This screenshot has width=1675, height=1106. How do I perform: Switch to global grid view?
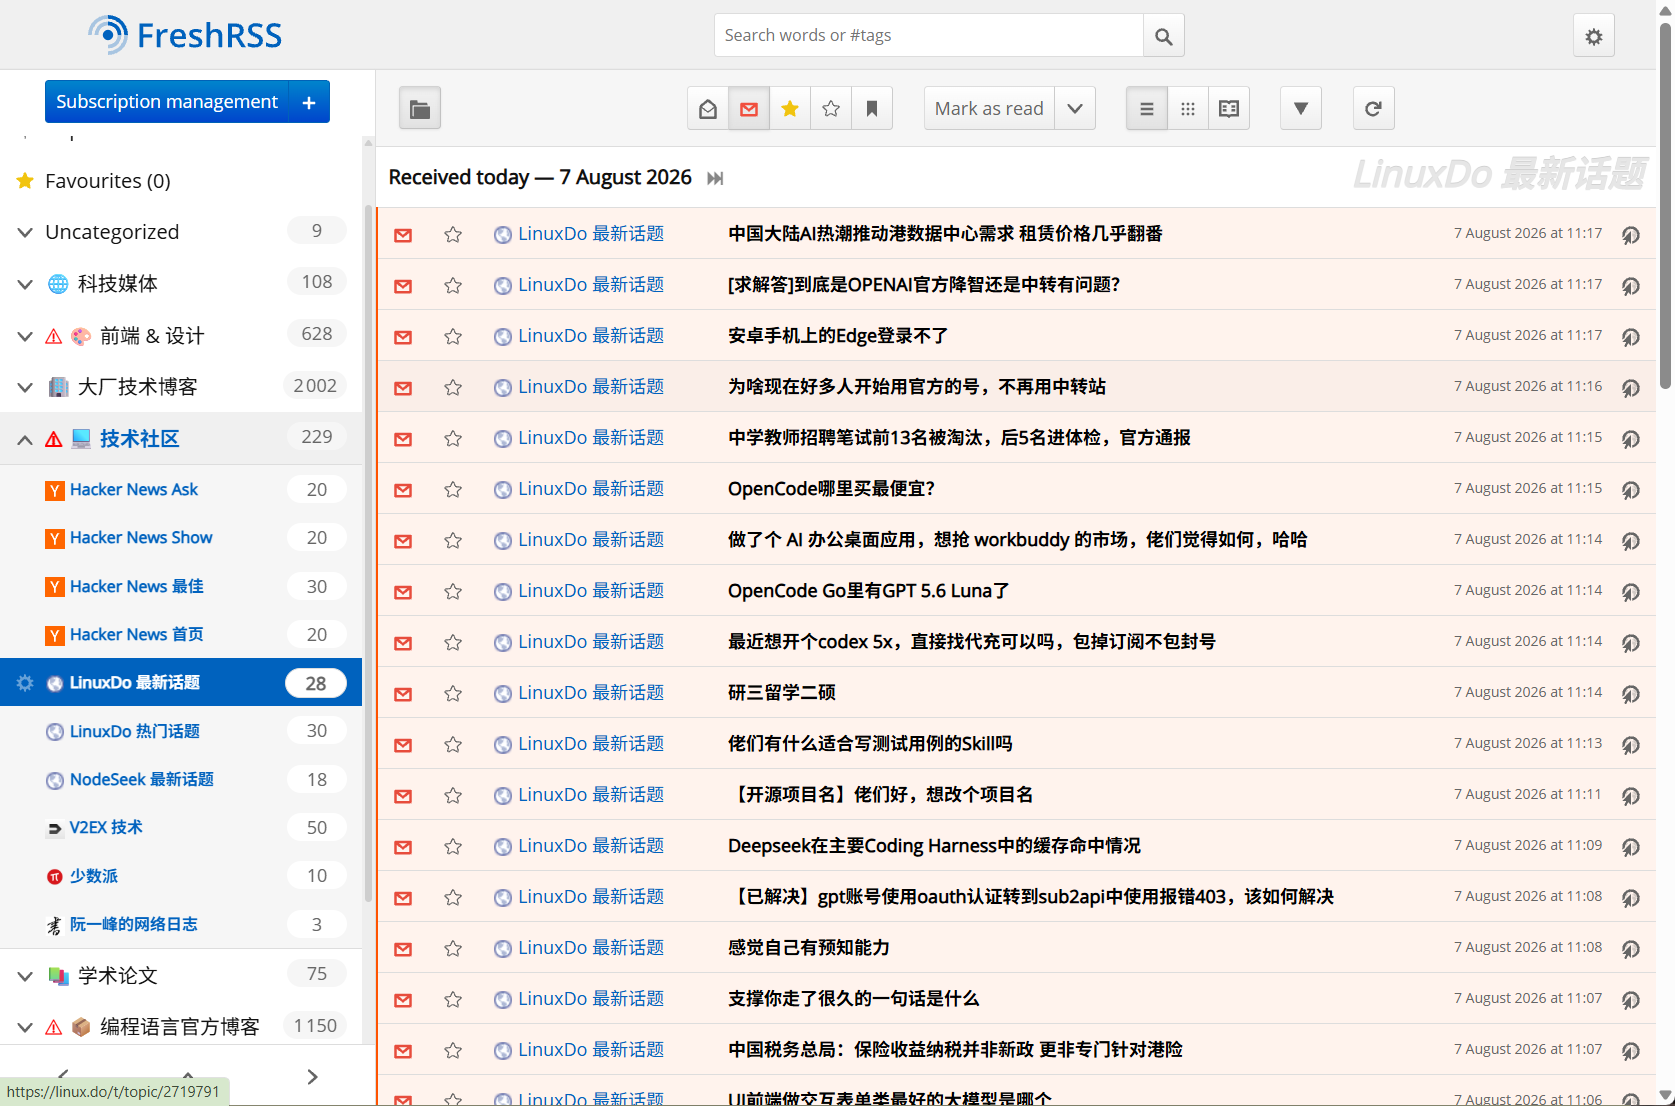click(1188, 109)
